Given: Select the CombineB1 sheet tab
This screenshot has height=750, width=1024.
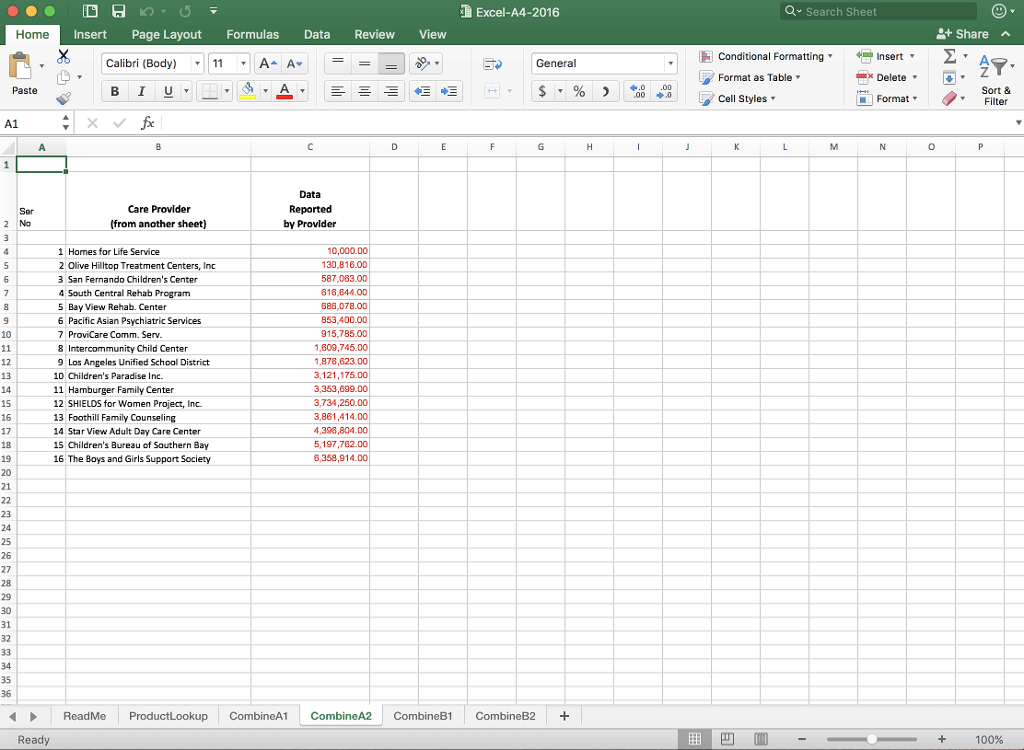Looking at the screenshot, I should pos(422,715).
